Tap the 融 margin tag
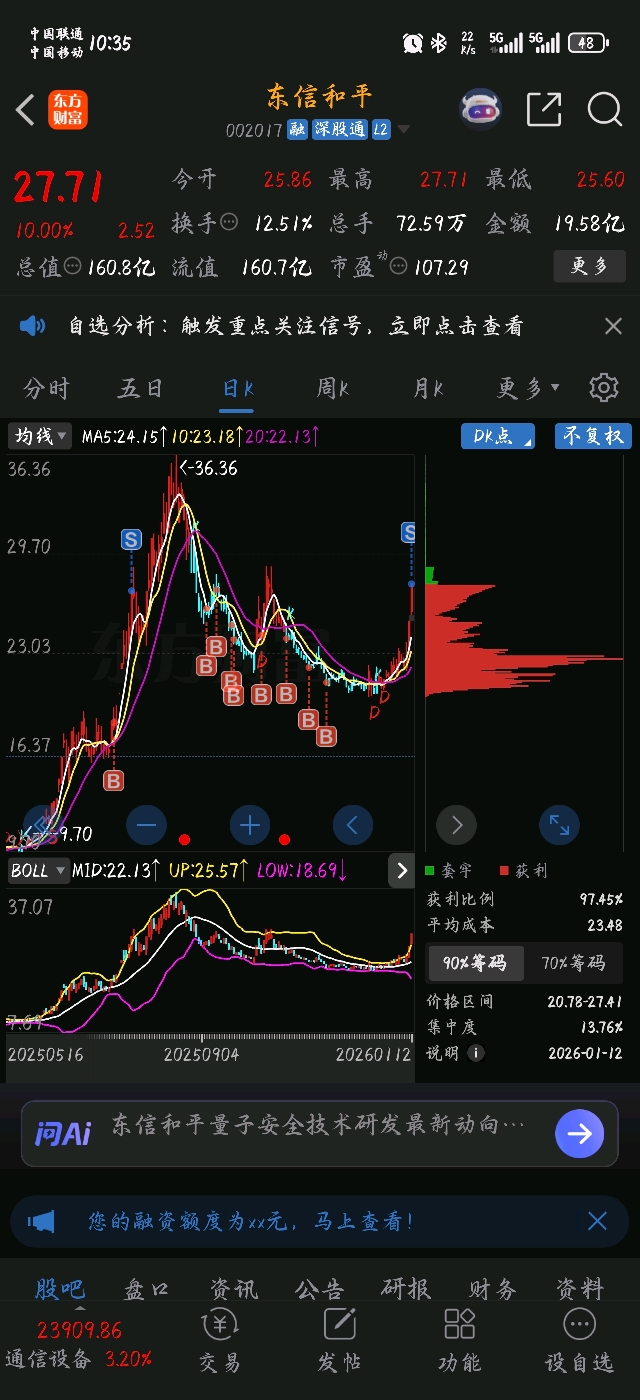The height and width of the screenshot is (1400, 640). [x=297, y=129]
